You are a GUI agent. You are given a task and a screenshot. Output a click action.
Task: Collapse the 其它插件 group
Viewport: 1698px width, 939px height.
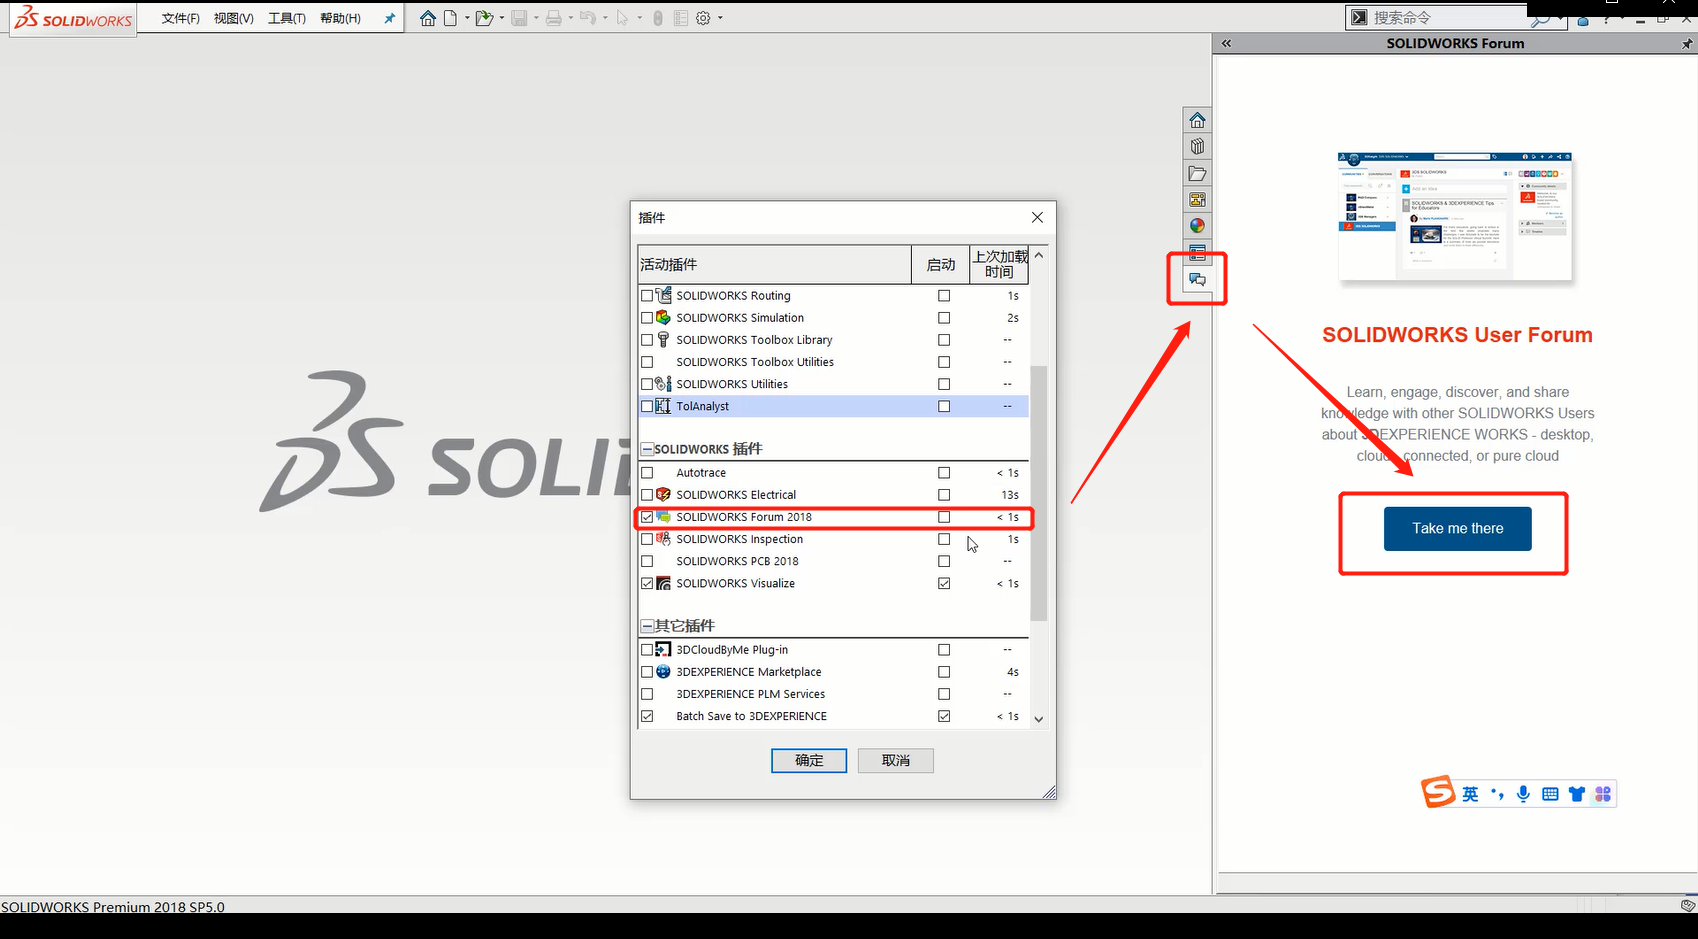(x=647, y=626)
